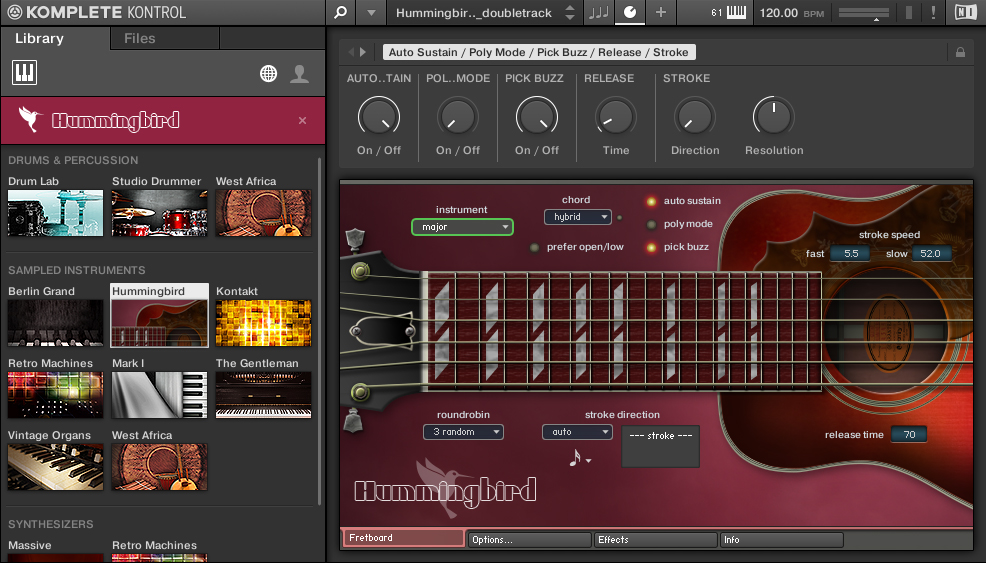Select the factory content globe icon
This screenshot has width=986, height=563.
point(268,73)
